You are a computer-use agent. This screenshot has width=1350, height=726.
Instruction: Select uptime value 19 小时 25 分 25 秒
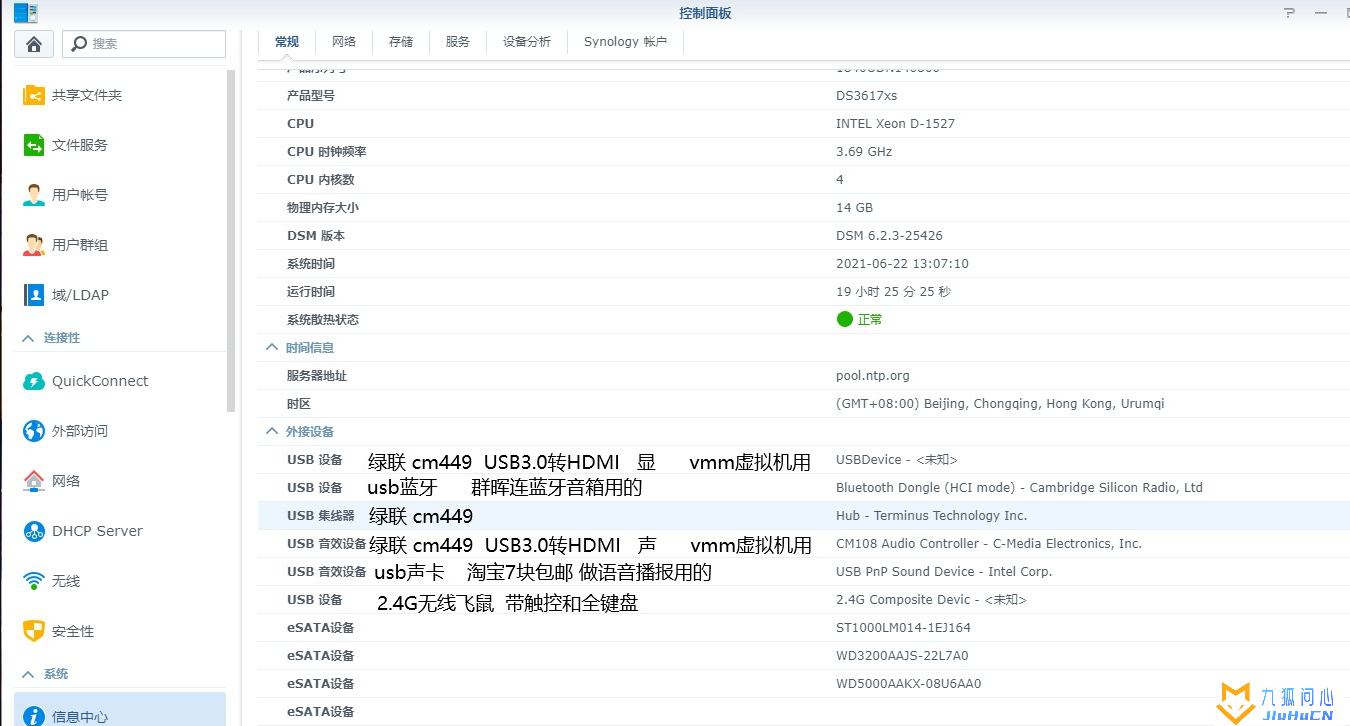[893, 292]
